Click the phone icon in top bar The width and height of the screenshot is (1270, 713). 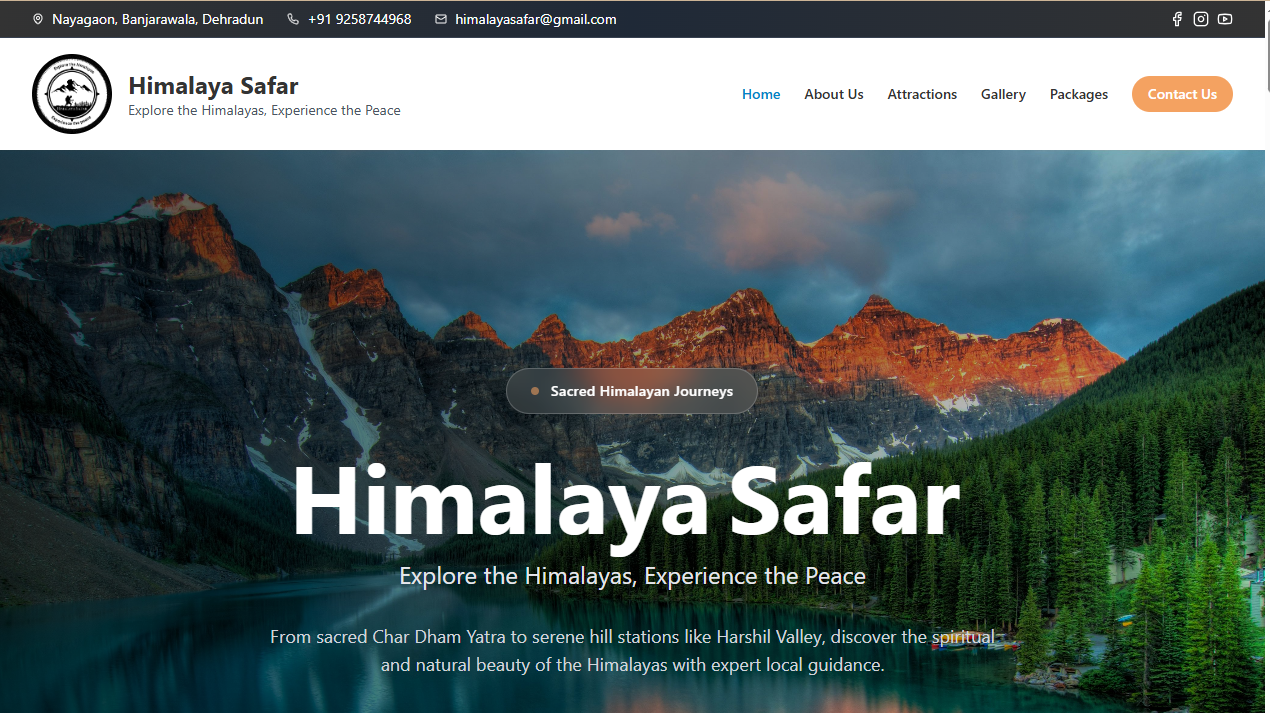pyautogui.click(x=293, y=19)
